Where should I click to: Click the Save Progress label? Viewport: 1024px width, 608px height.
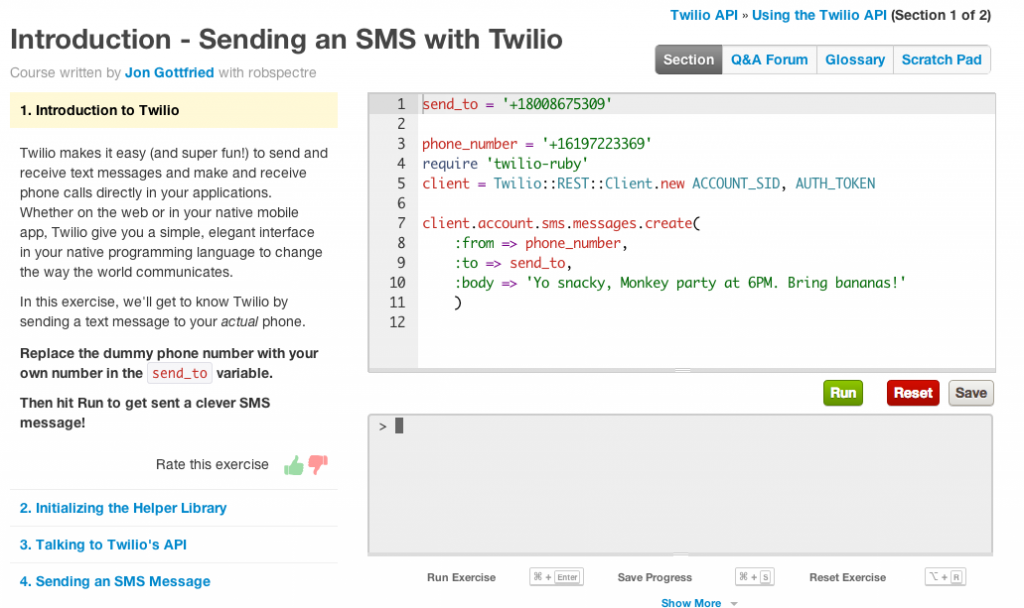point(654,577)
